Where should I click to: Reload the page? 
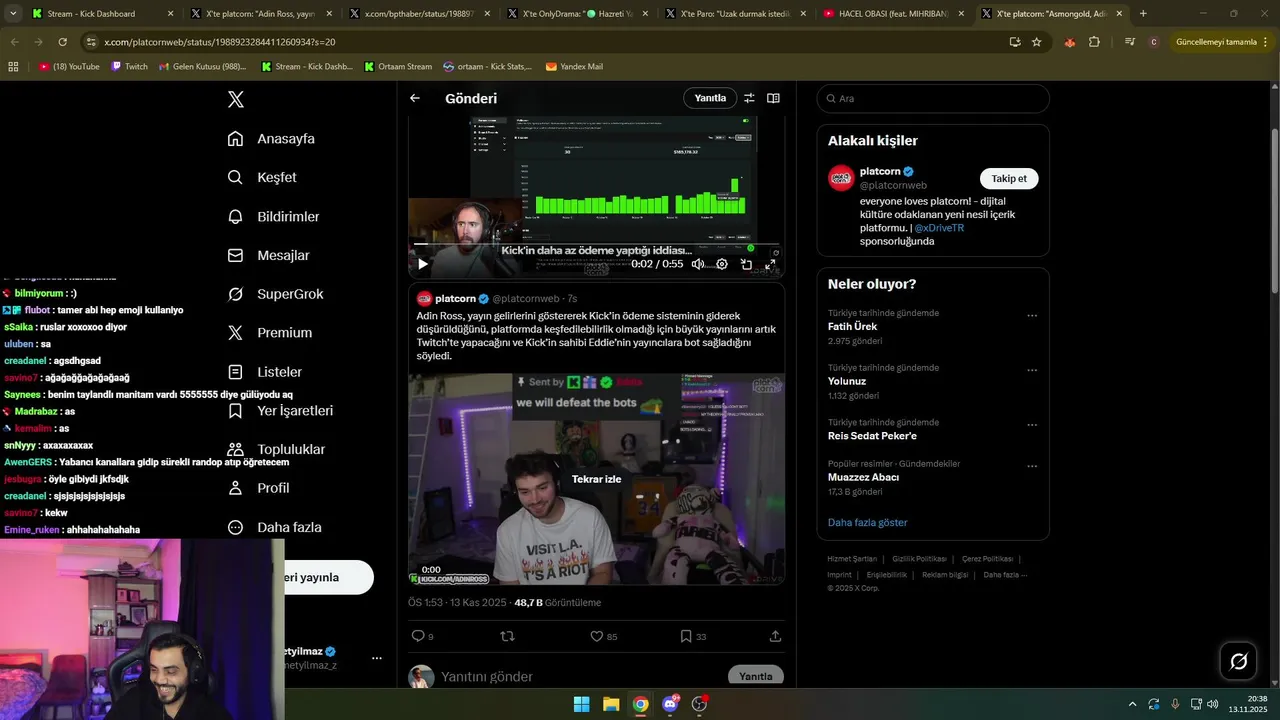[62, 42]
